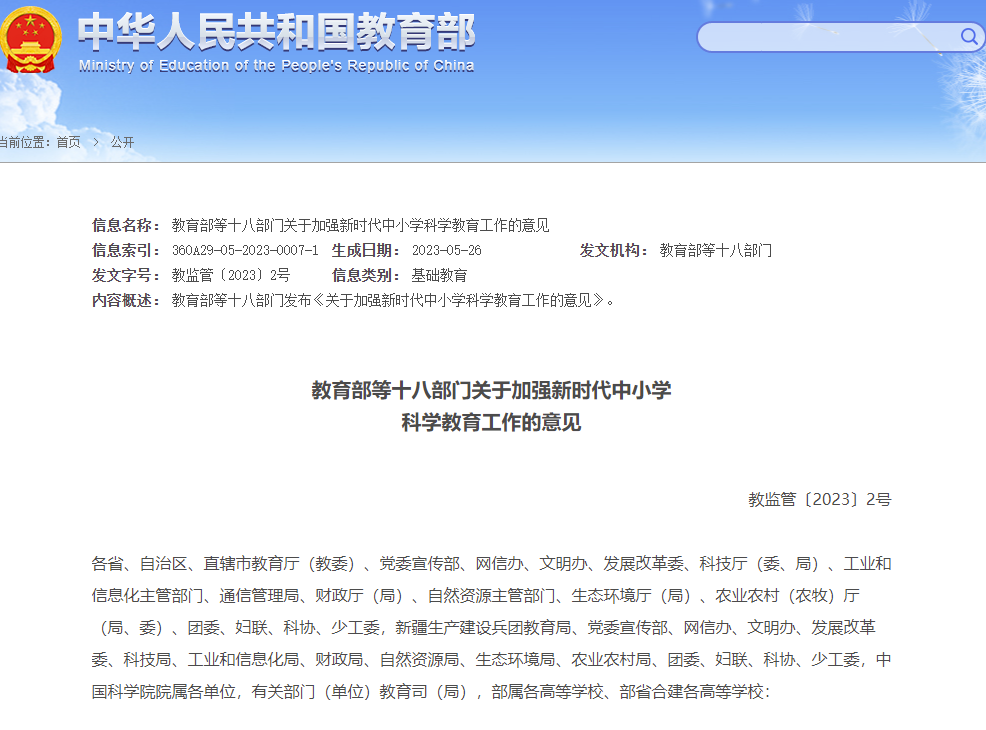Screen dimensions: 986x730
Task: Click the 当前位置 label
Action: [24, 142]
